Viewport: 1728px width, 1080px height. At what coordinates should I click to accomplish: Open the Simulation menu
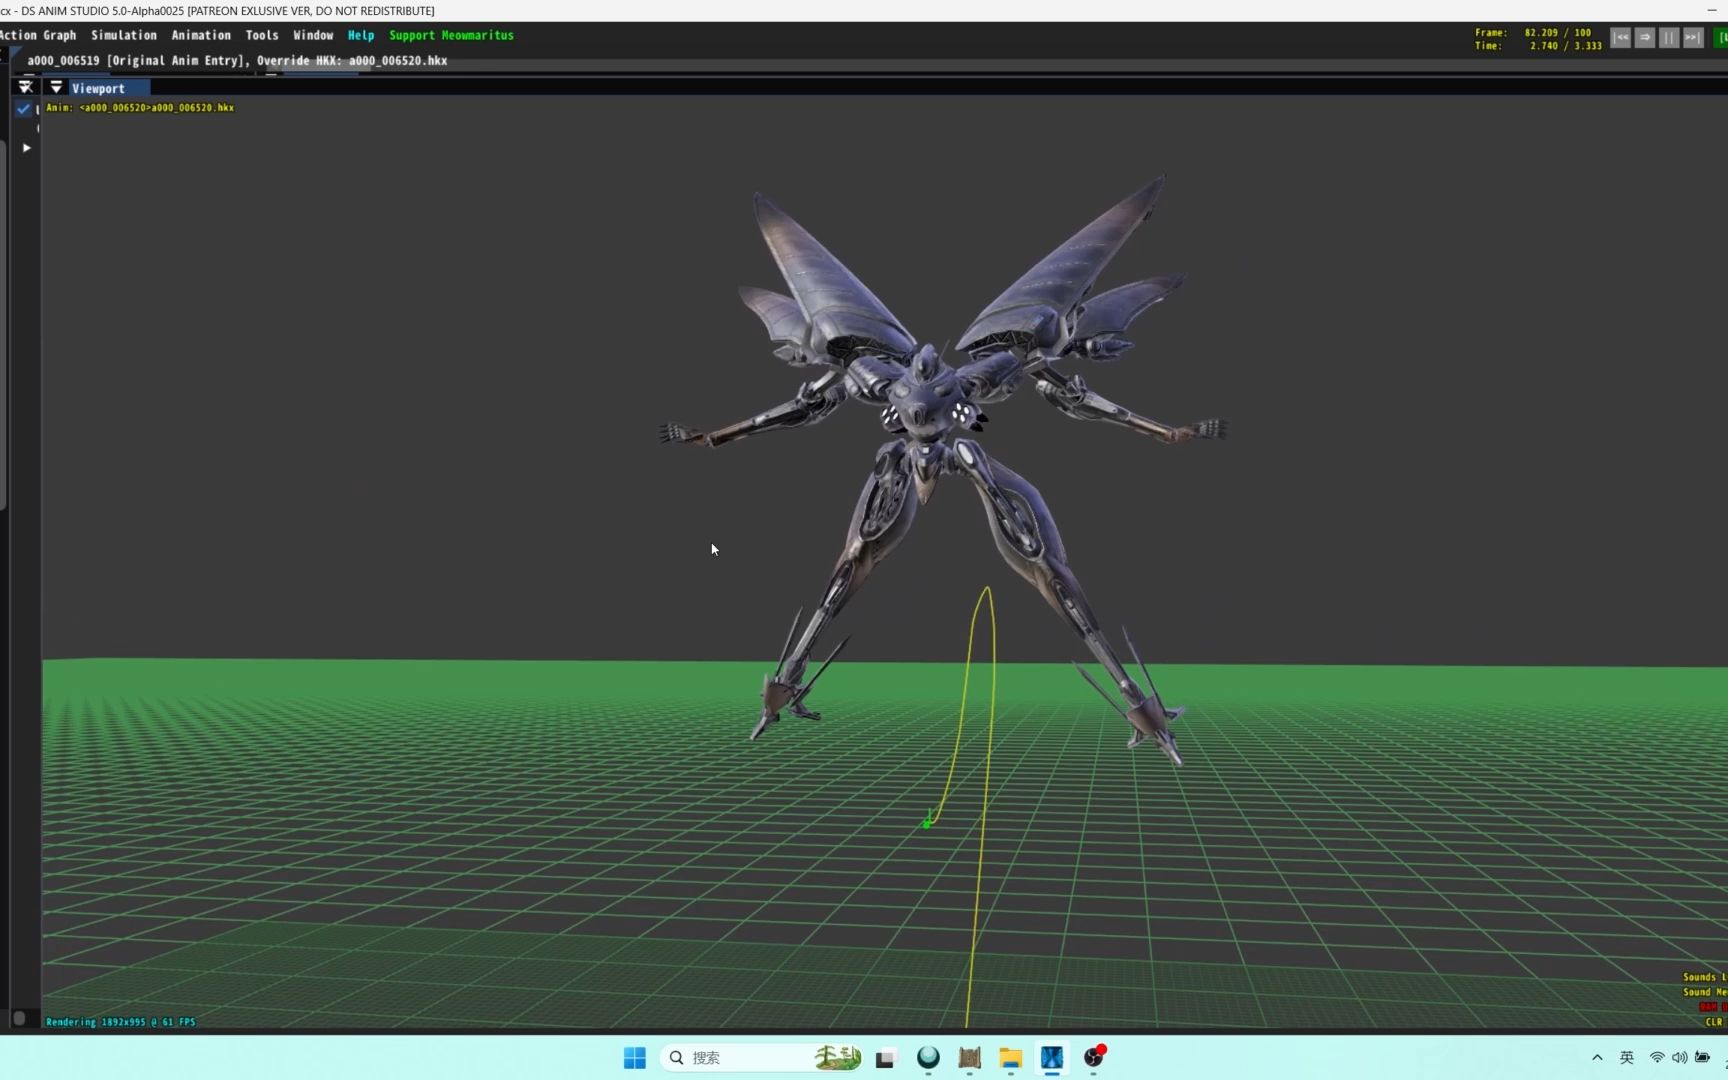point(124,35)
